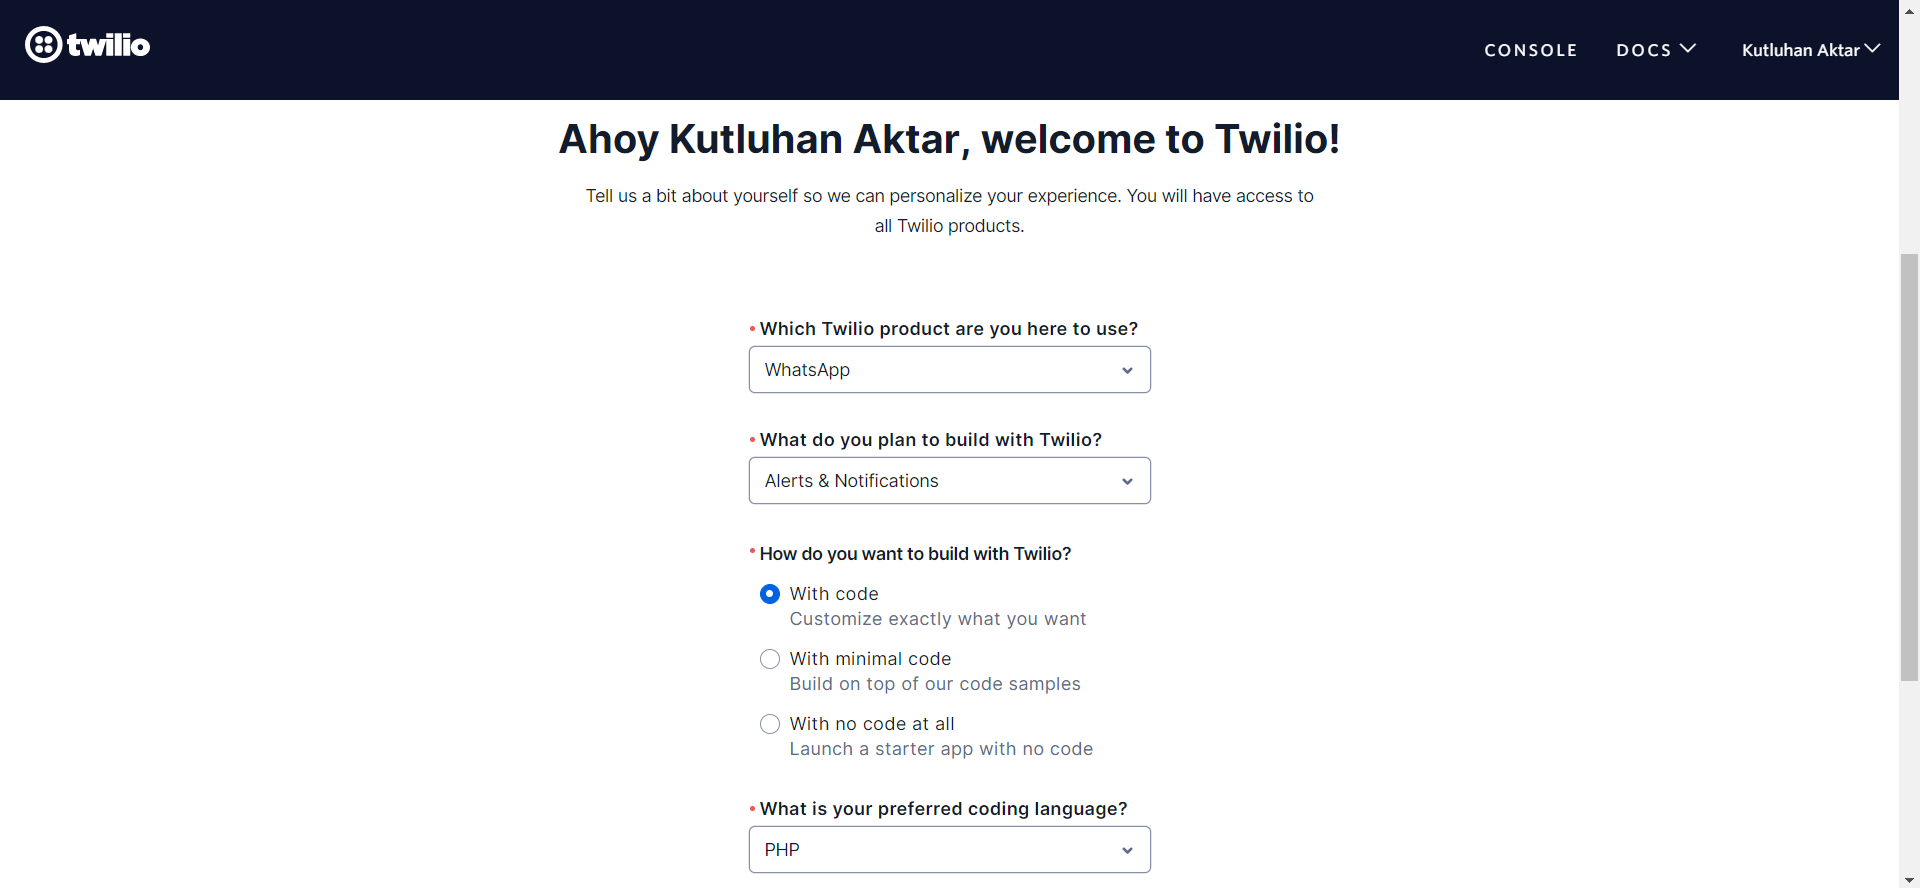The height and width of the screenshot is (888, 1920).
Task: Open the Kutluhan Aktar account menu
Action: (1800, 50)
